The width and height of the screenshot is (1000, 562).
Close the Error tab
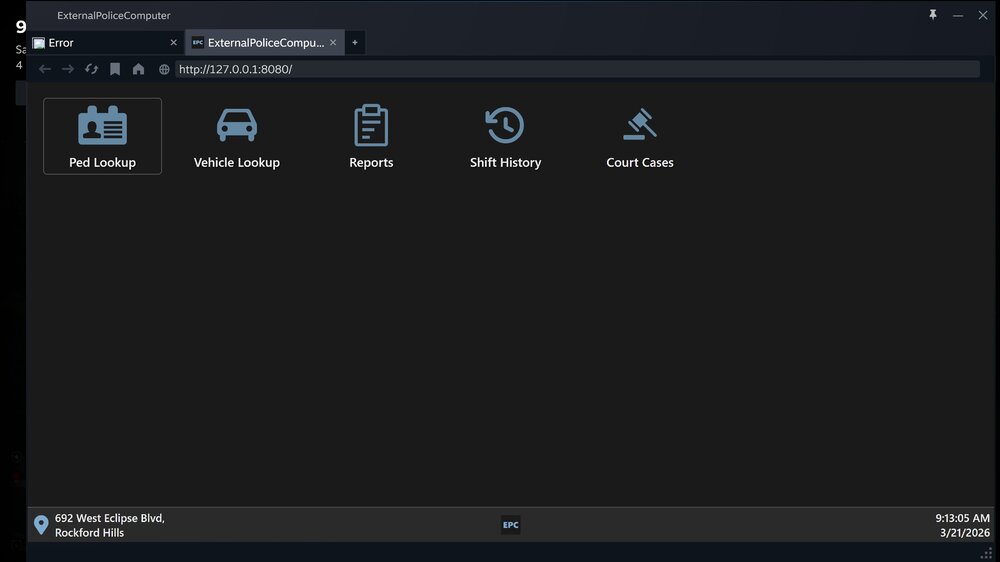173,43
